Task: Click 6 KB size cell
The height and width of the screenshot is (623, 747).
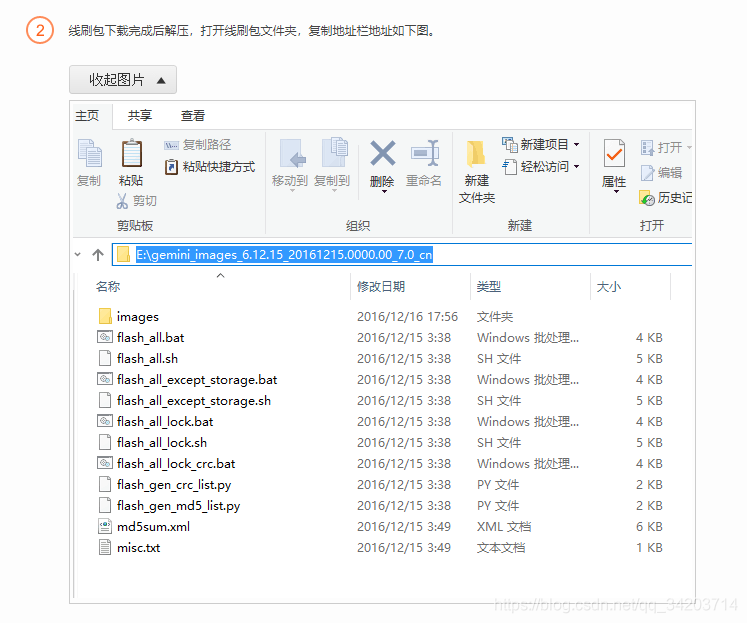Action: point(649,526)
